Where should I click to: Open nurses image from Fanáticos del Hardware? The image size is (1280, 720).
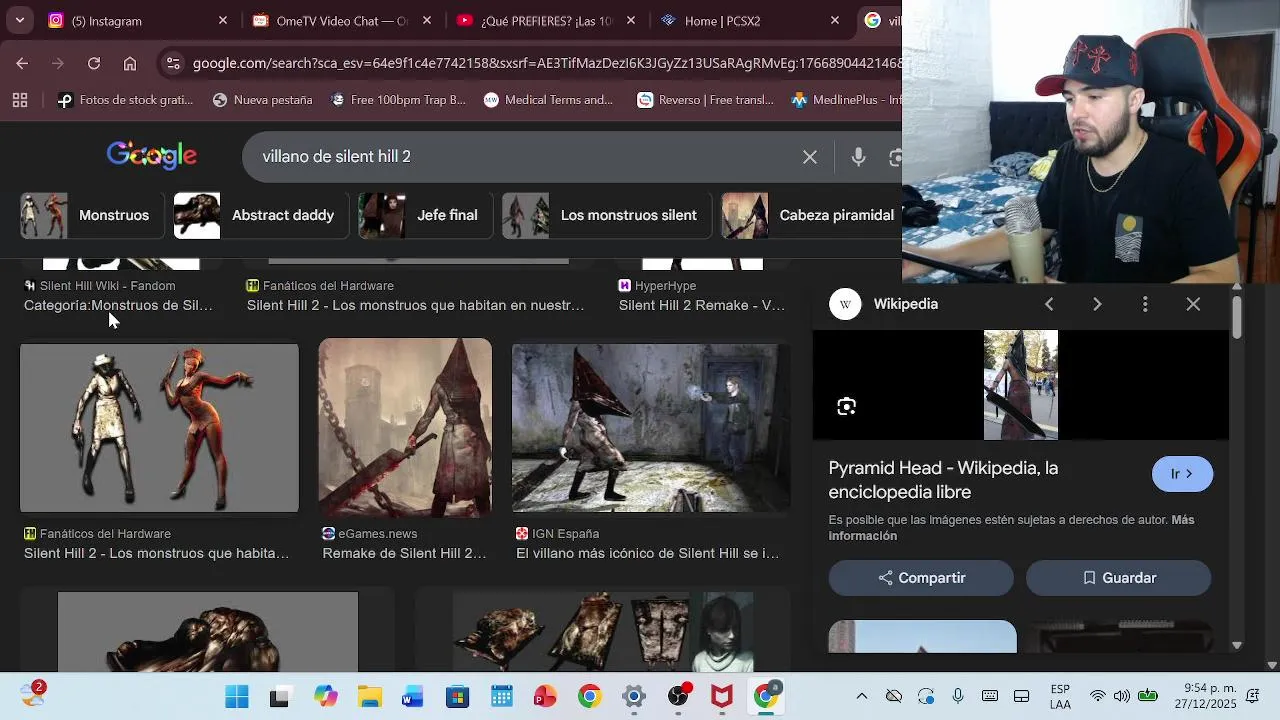click(x=159, y=428)
